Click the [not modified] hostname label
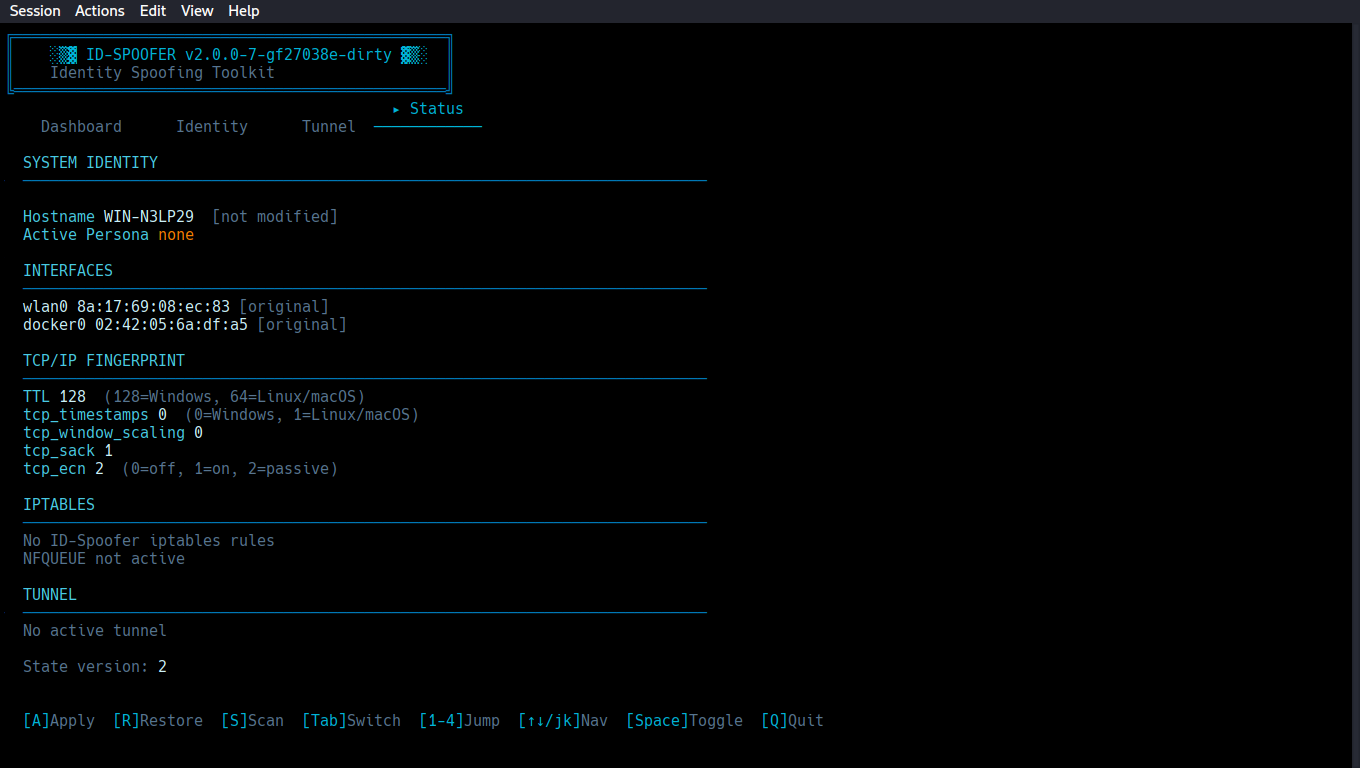The image size is (1360, 768). [x=275, y=217]
